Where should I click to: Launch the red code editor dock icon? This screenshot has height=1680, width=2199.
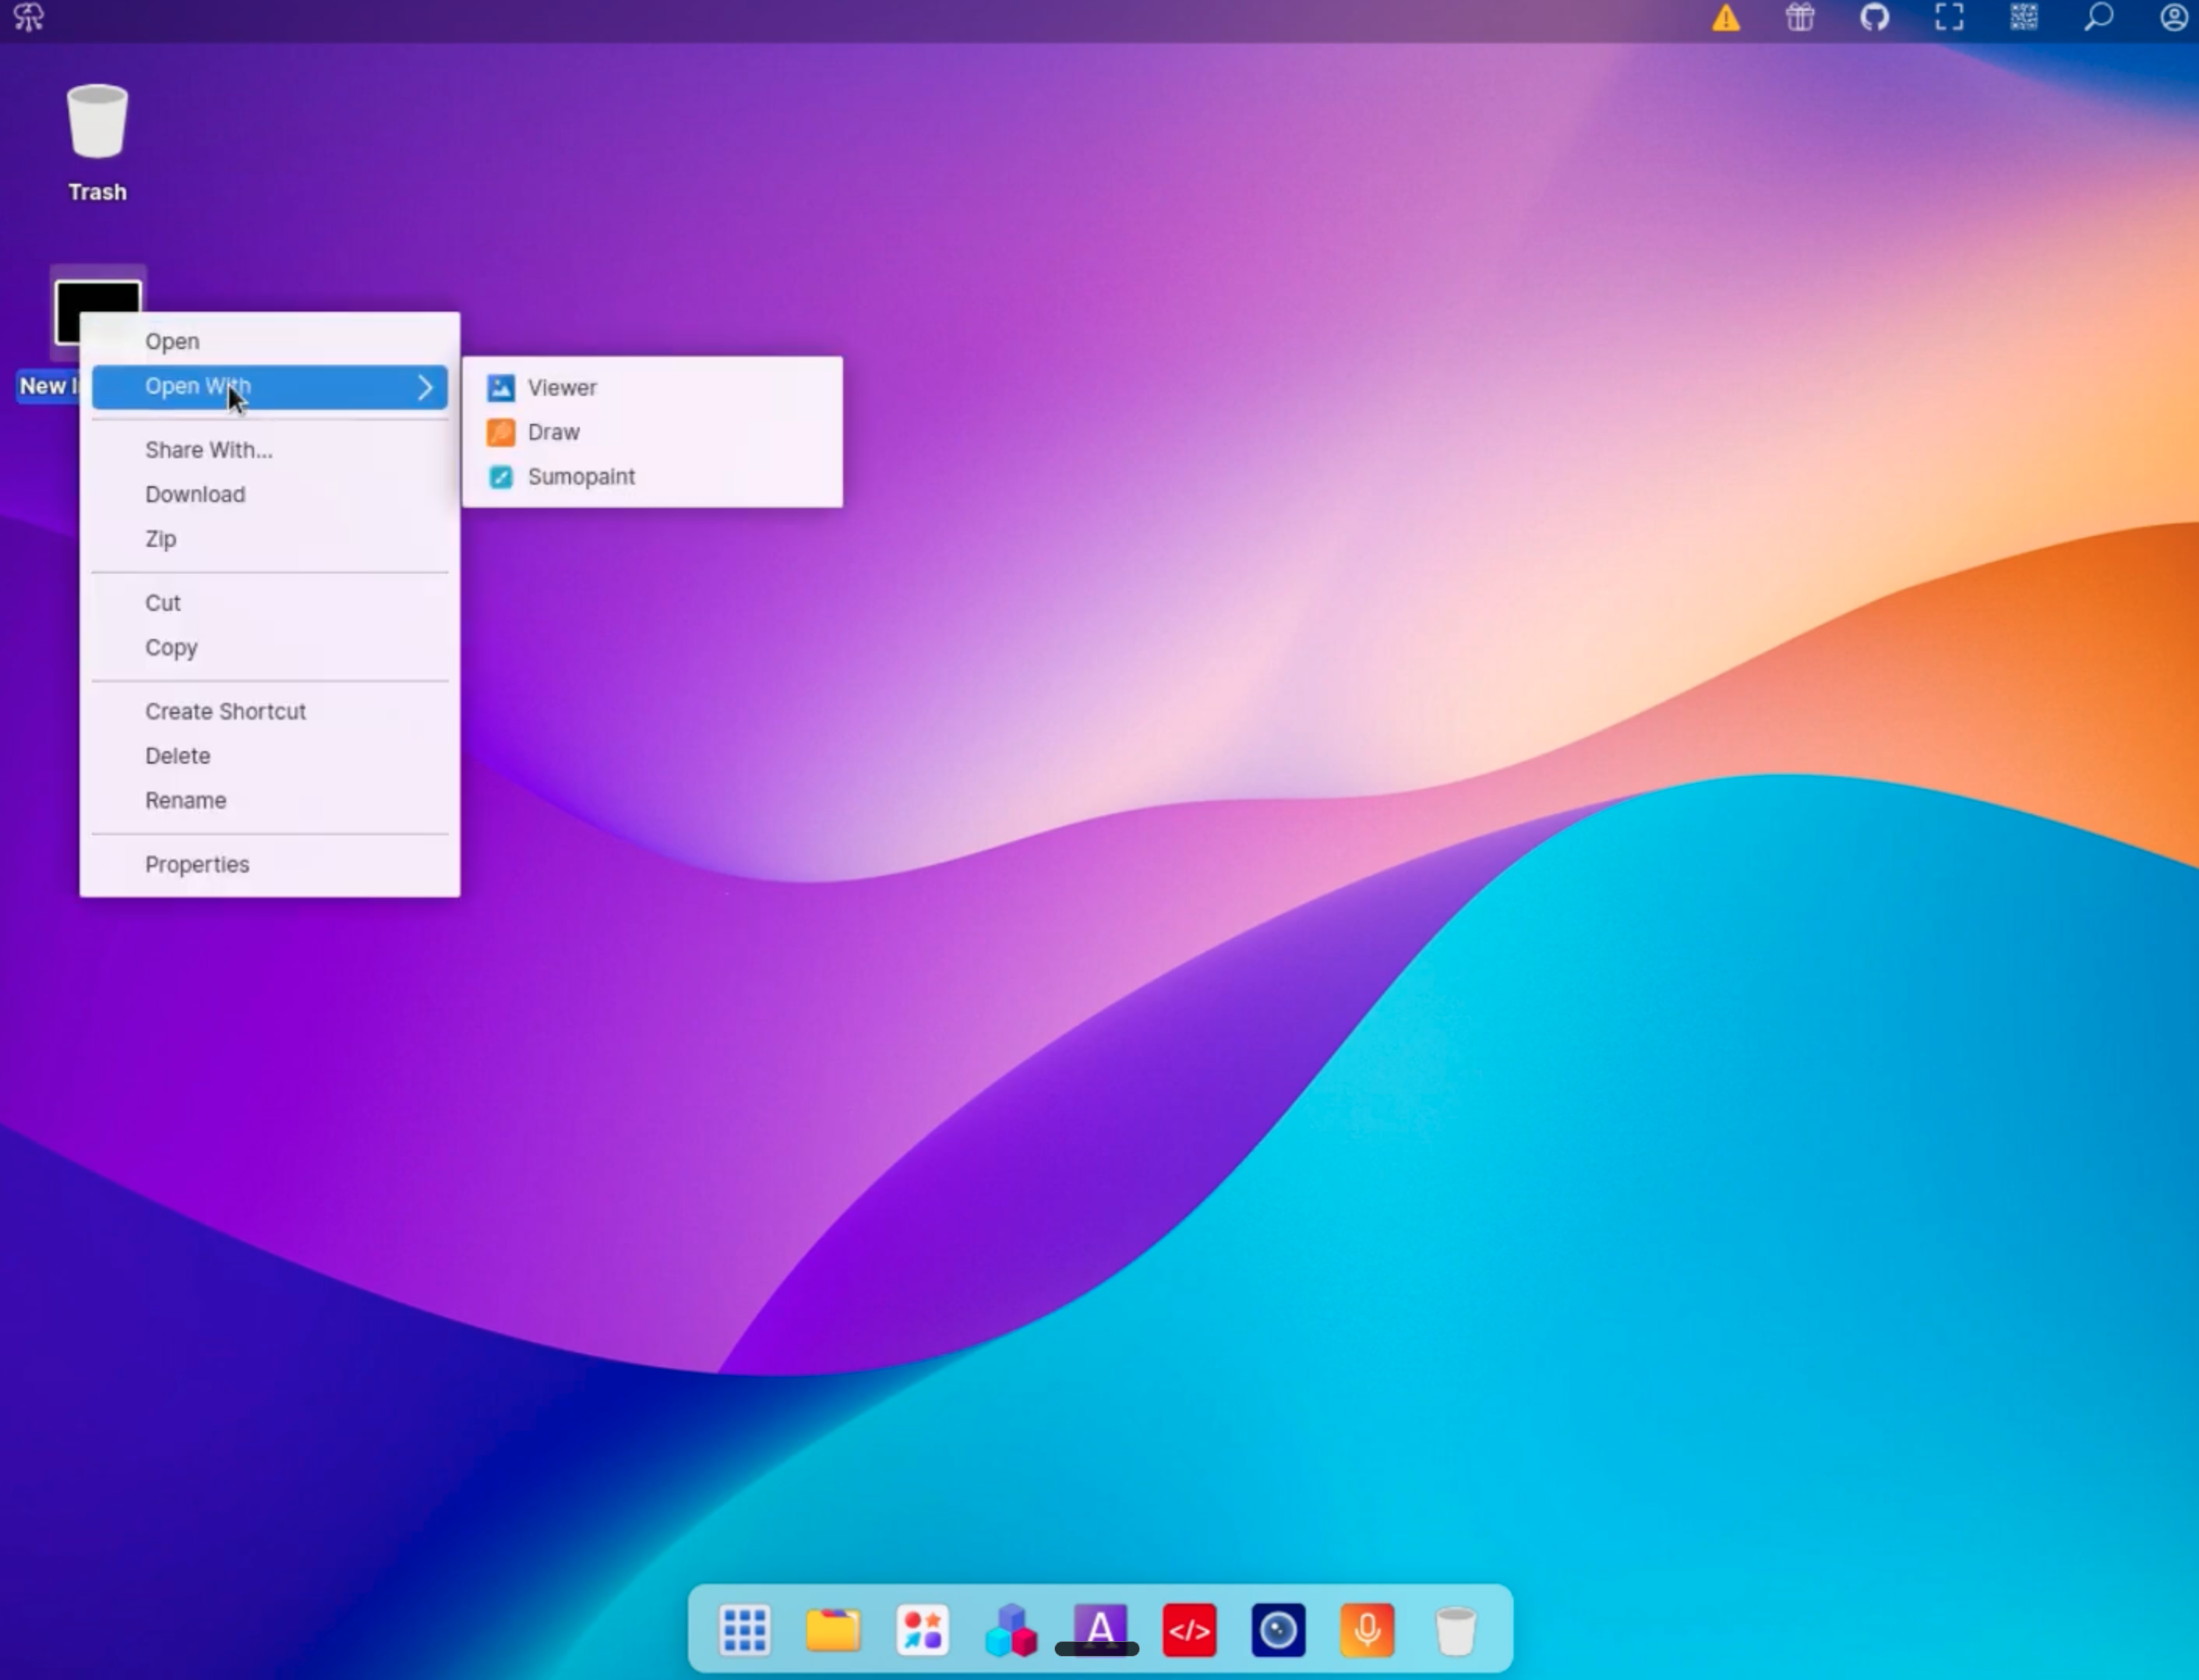[1189, 1630]
